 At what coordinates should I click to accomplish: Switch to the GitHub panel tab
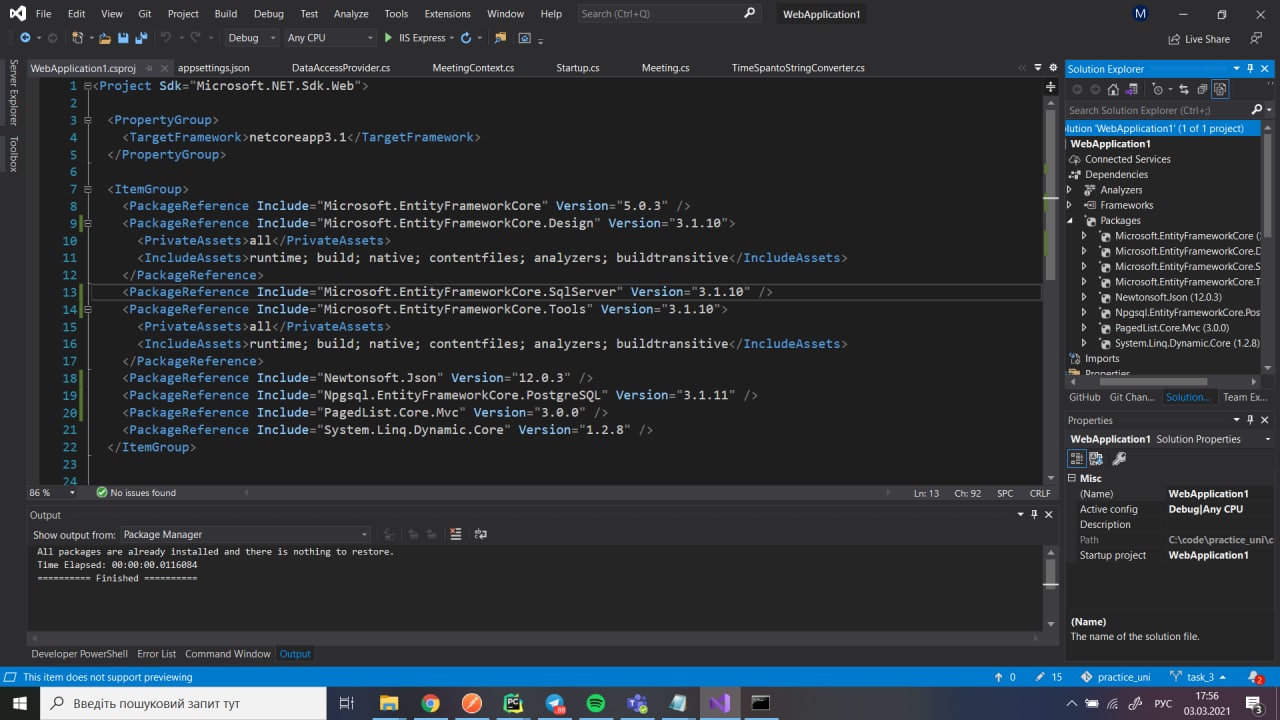(x=1084, y=397)
